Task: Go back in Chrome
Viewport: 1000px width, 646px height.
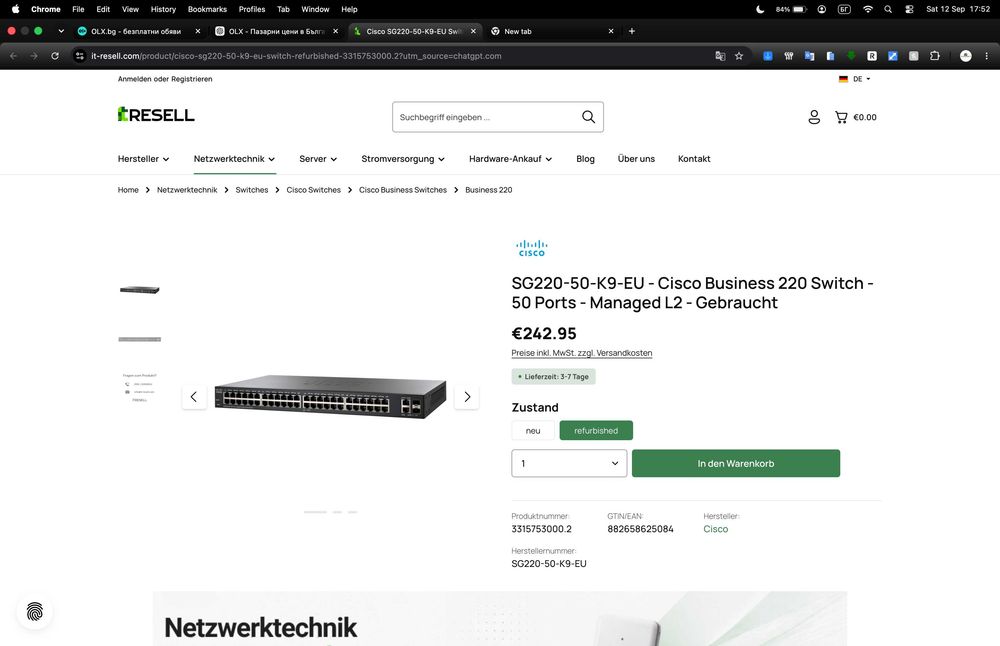Action: (x=13, y=56)
